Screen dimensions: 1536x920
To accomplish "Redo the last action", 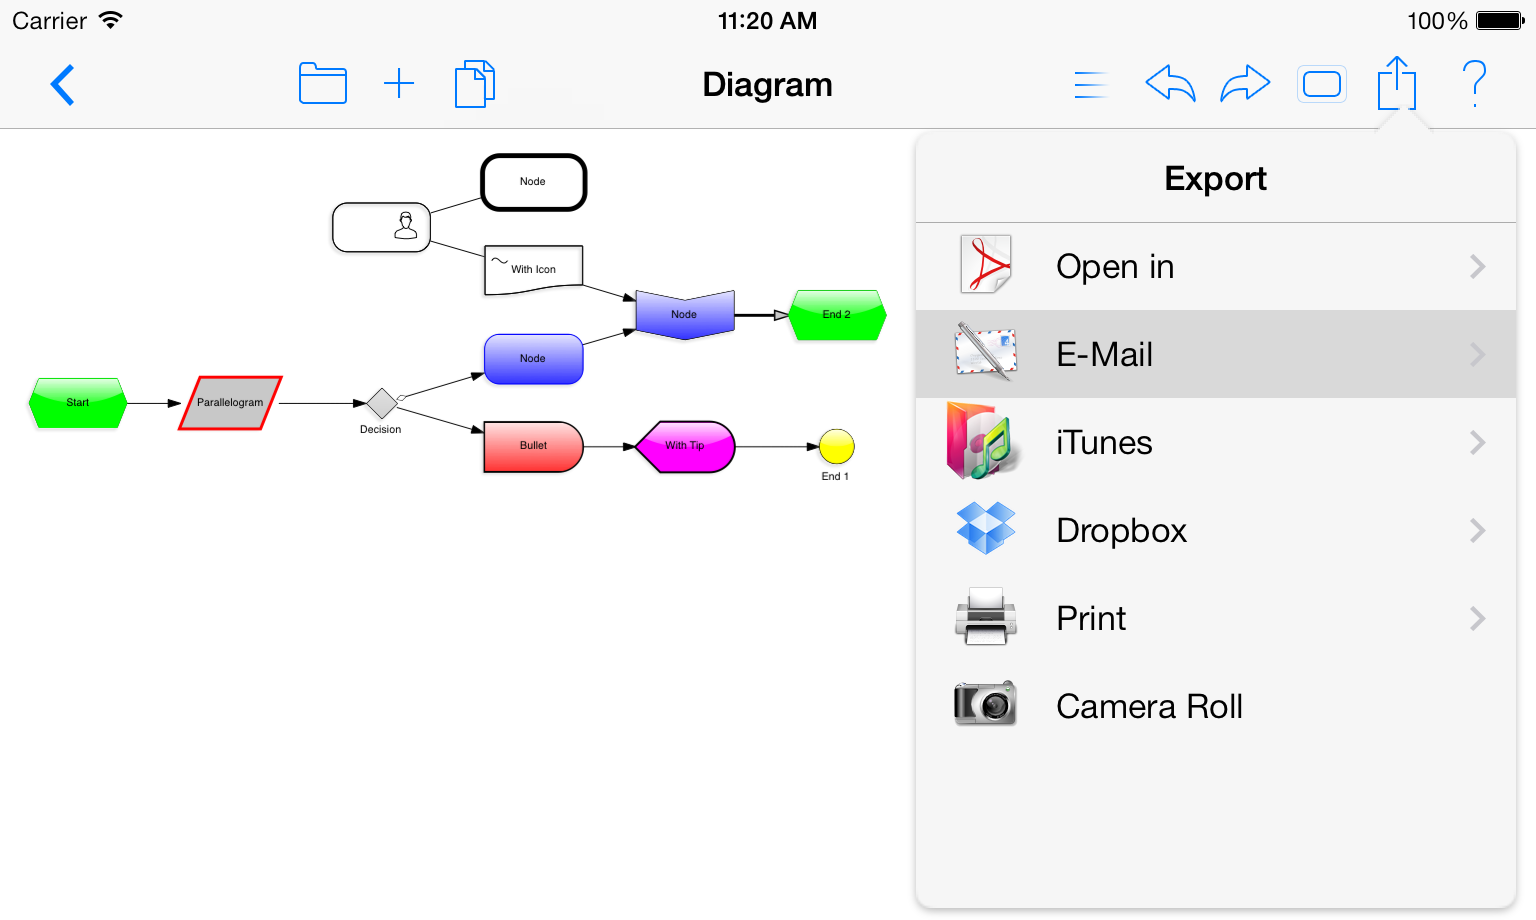I will 1245,84.
